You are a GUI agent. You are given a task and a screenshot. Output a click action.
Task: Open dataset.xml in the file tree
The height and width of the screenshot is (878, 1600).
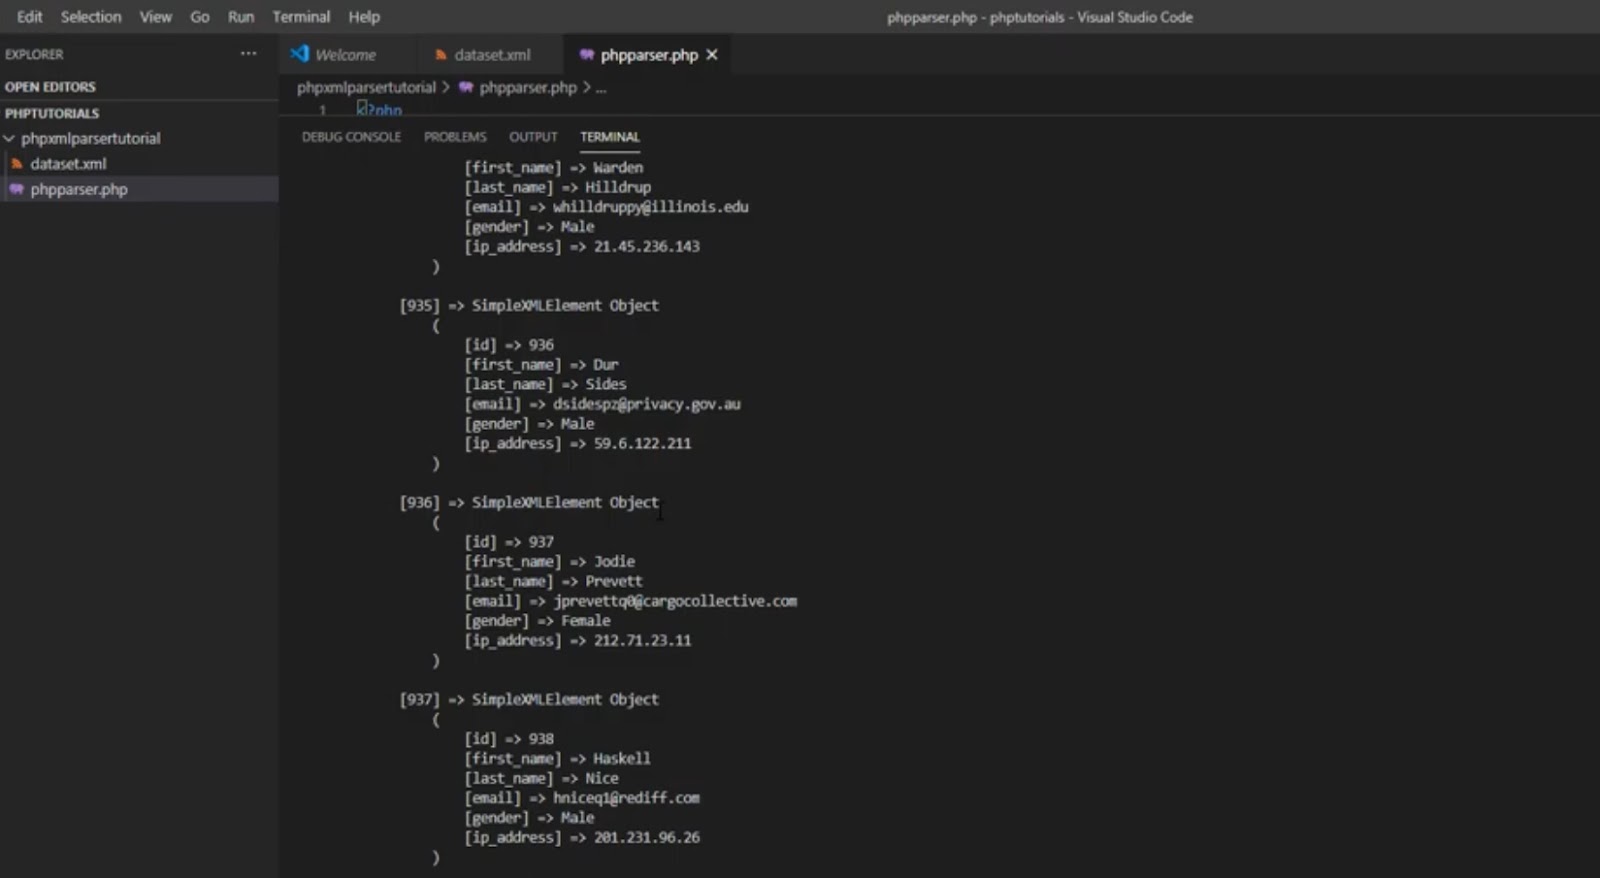coord(68,164)
